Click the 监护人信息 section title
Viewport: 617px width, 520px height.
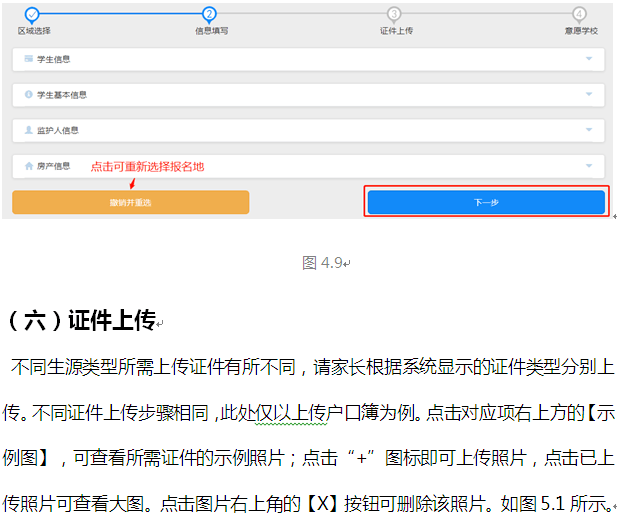click(x=58, y=130)
